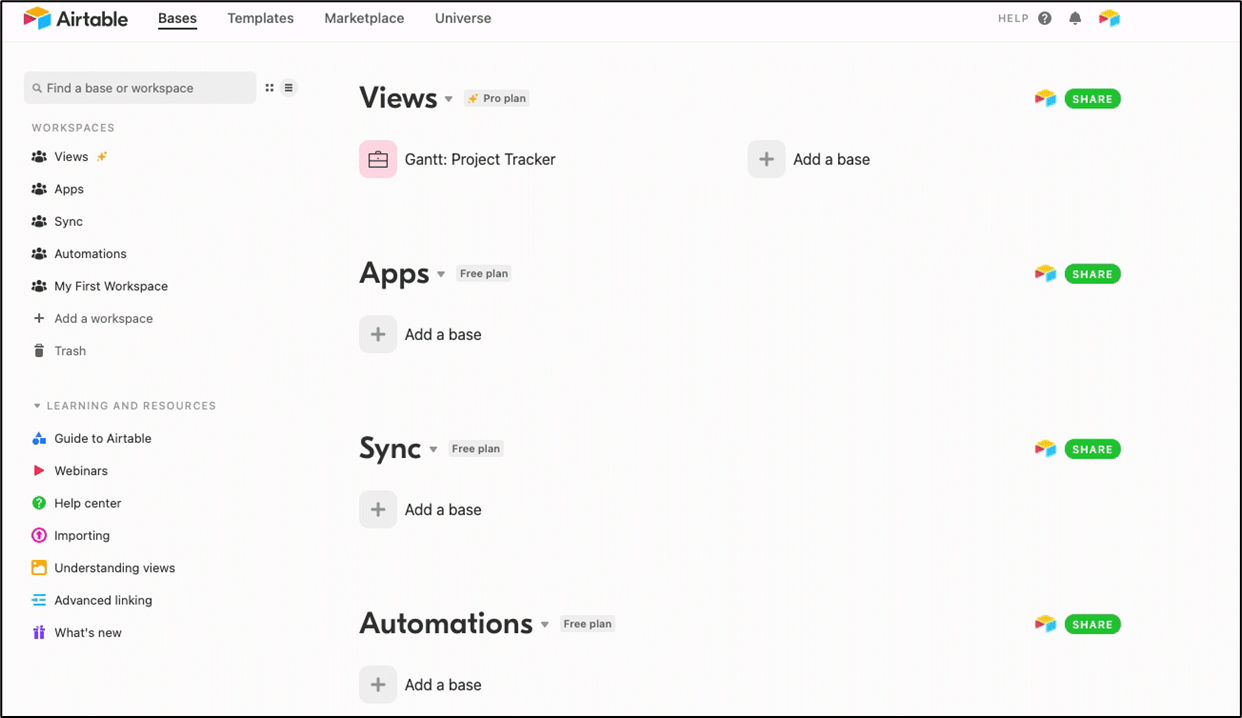Open Webinars label
The height and width of the screenshot is (718, 1242).
tap(81, 471)
